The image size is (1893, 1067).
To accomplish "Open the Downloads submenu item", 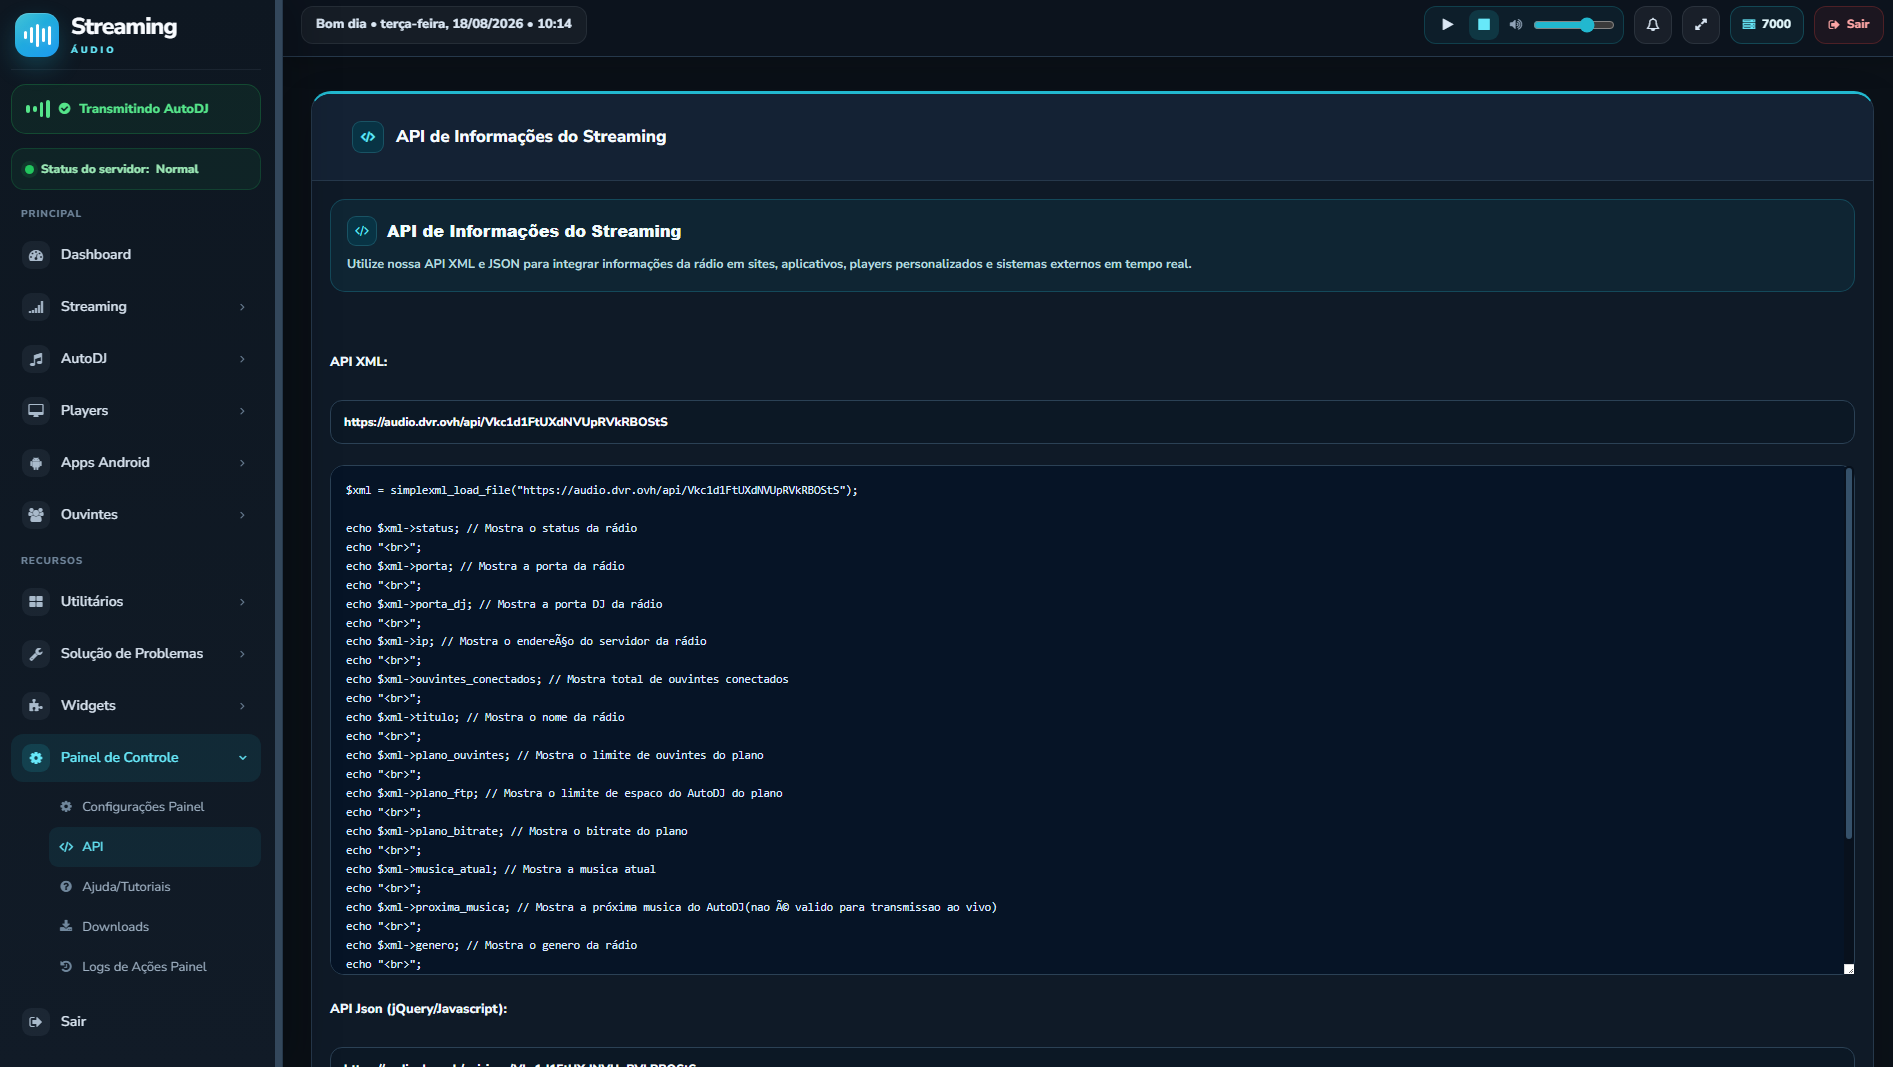I will click(x=155, y=927).
